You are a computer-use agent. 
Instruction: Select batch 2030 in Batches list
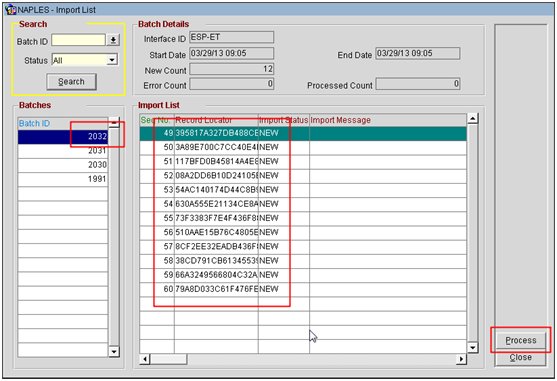pos(63,165)
